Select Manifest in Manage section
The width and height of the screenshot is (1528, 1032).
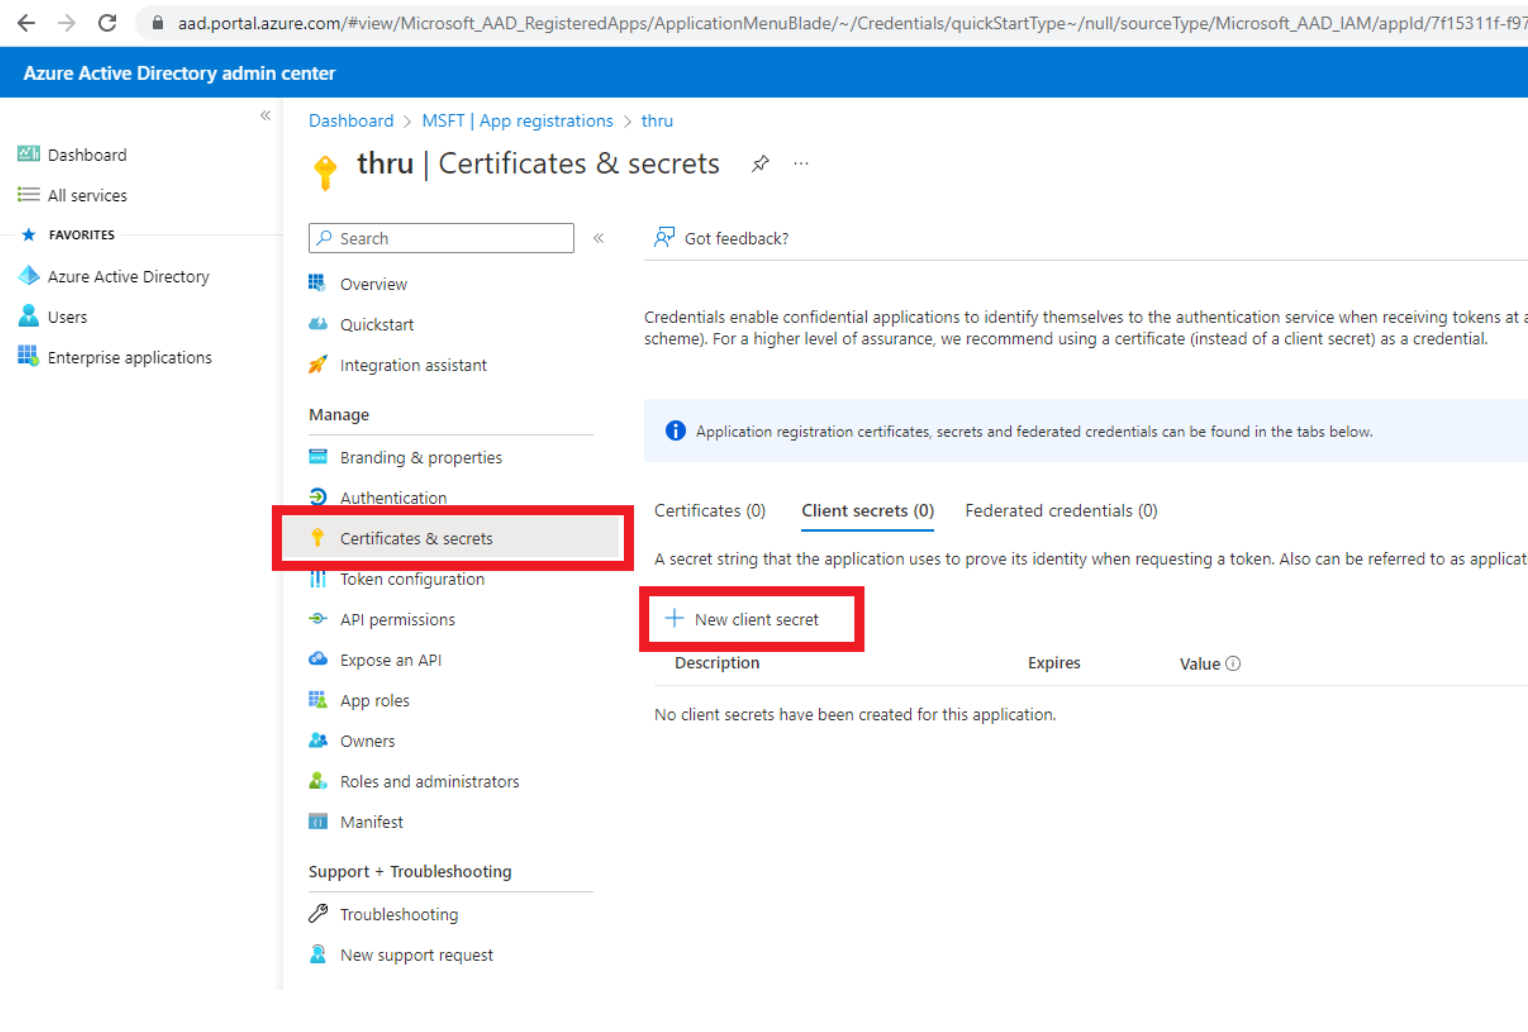[x=371, y=822]
